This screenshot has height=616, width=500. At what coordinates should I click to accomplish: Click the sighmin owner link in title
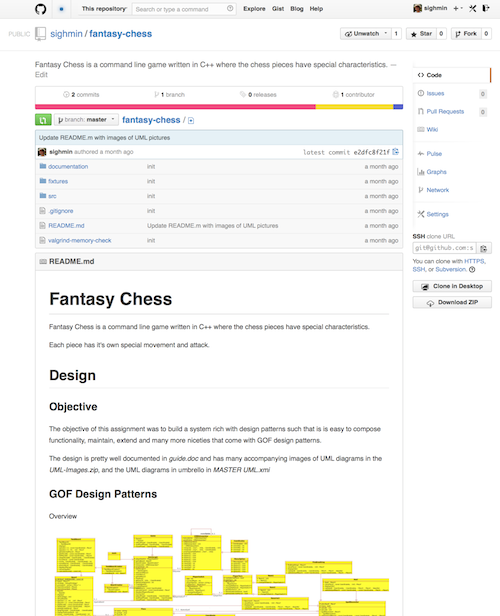coord(66,34)
